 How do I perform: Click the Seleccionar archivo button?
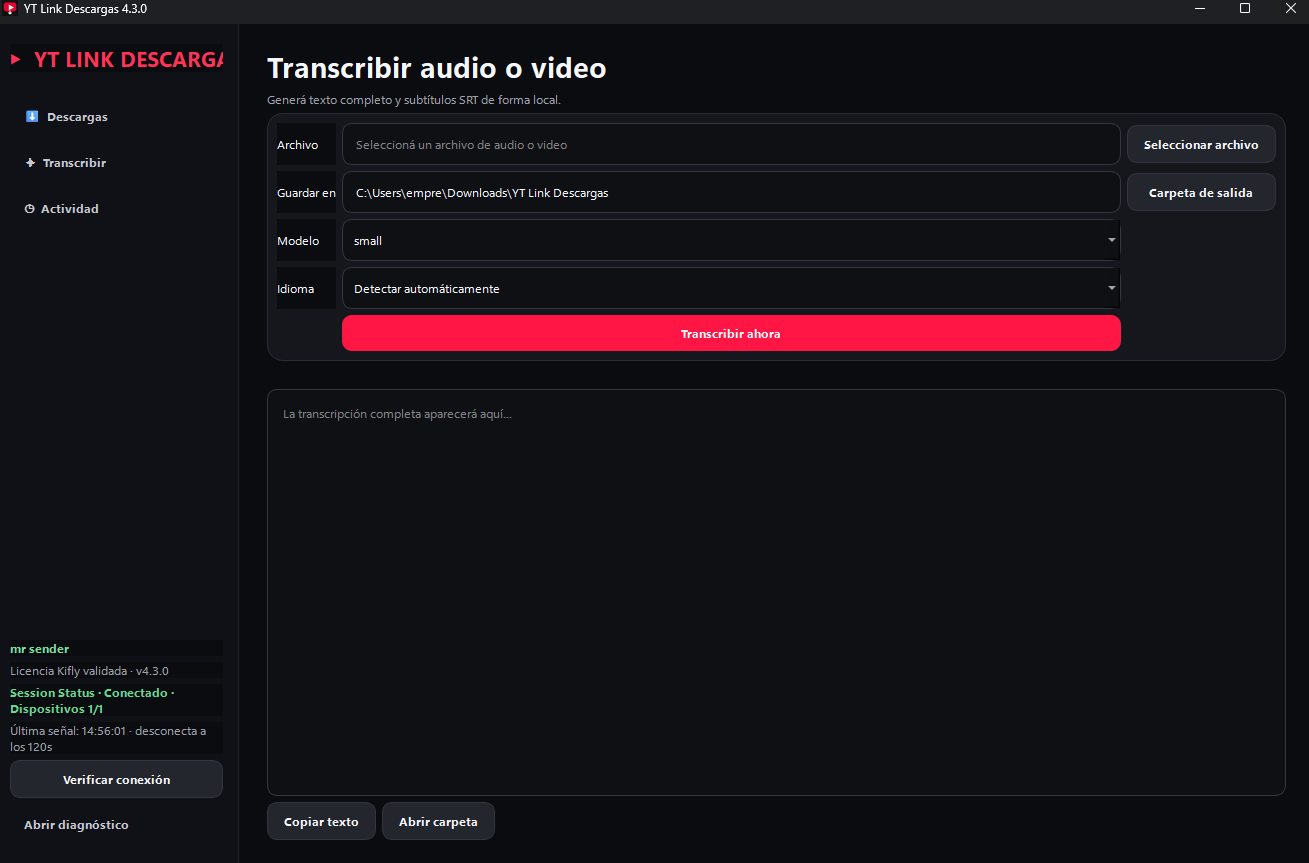click(1201, 145)
